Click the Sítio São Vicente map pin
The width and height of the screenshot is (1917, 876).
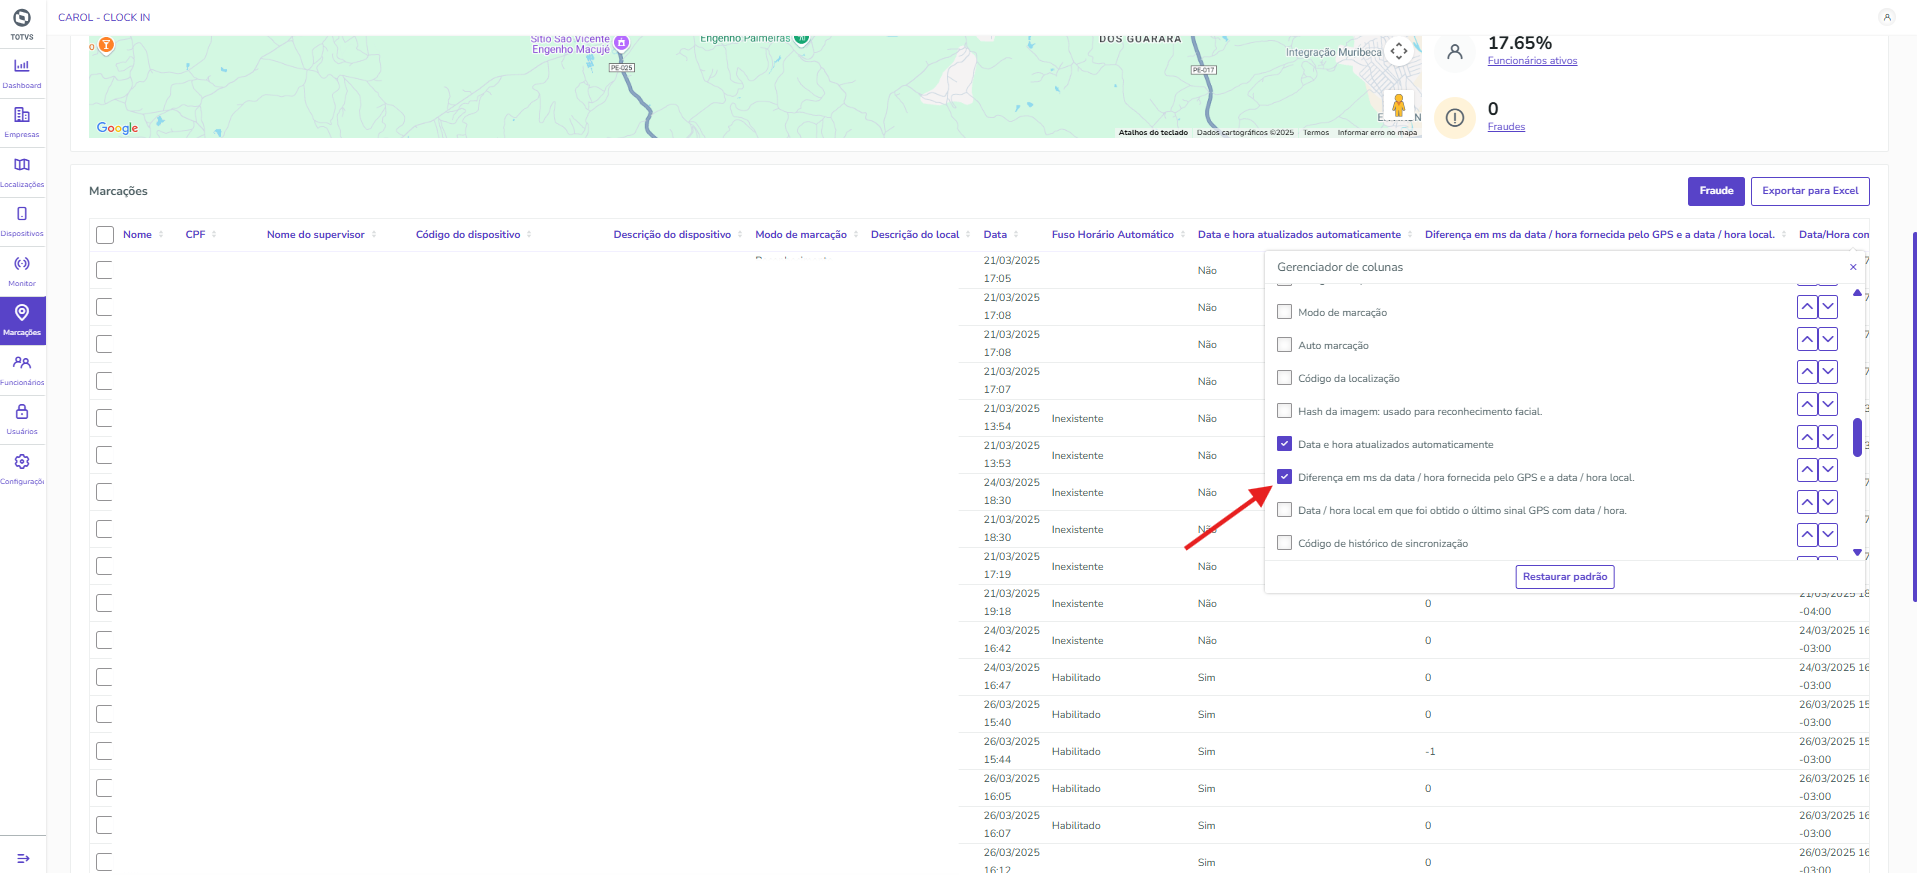point(621,43)
